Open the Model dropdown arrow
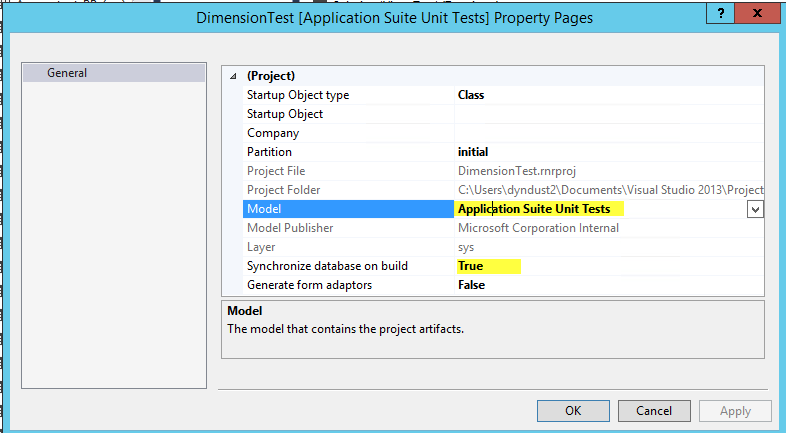Screen dimensions: 786x433 coord(755,209)
